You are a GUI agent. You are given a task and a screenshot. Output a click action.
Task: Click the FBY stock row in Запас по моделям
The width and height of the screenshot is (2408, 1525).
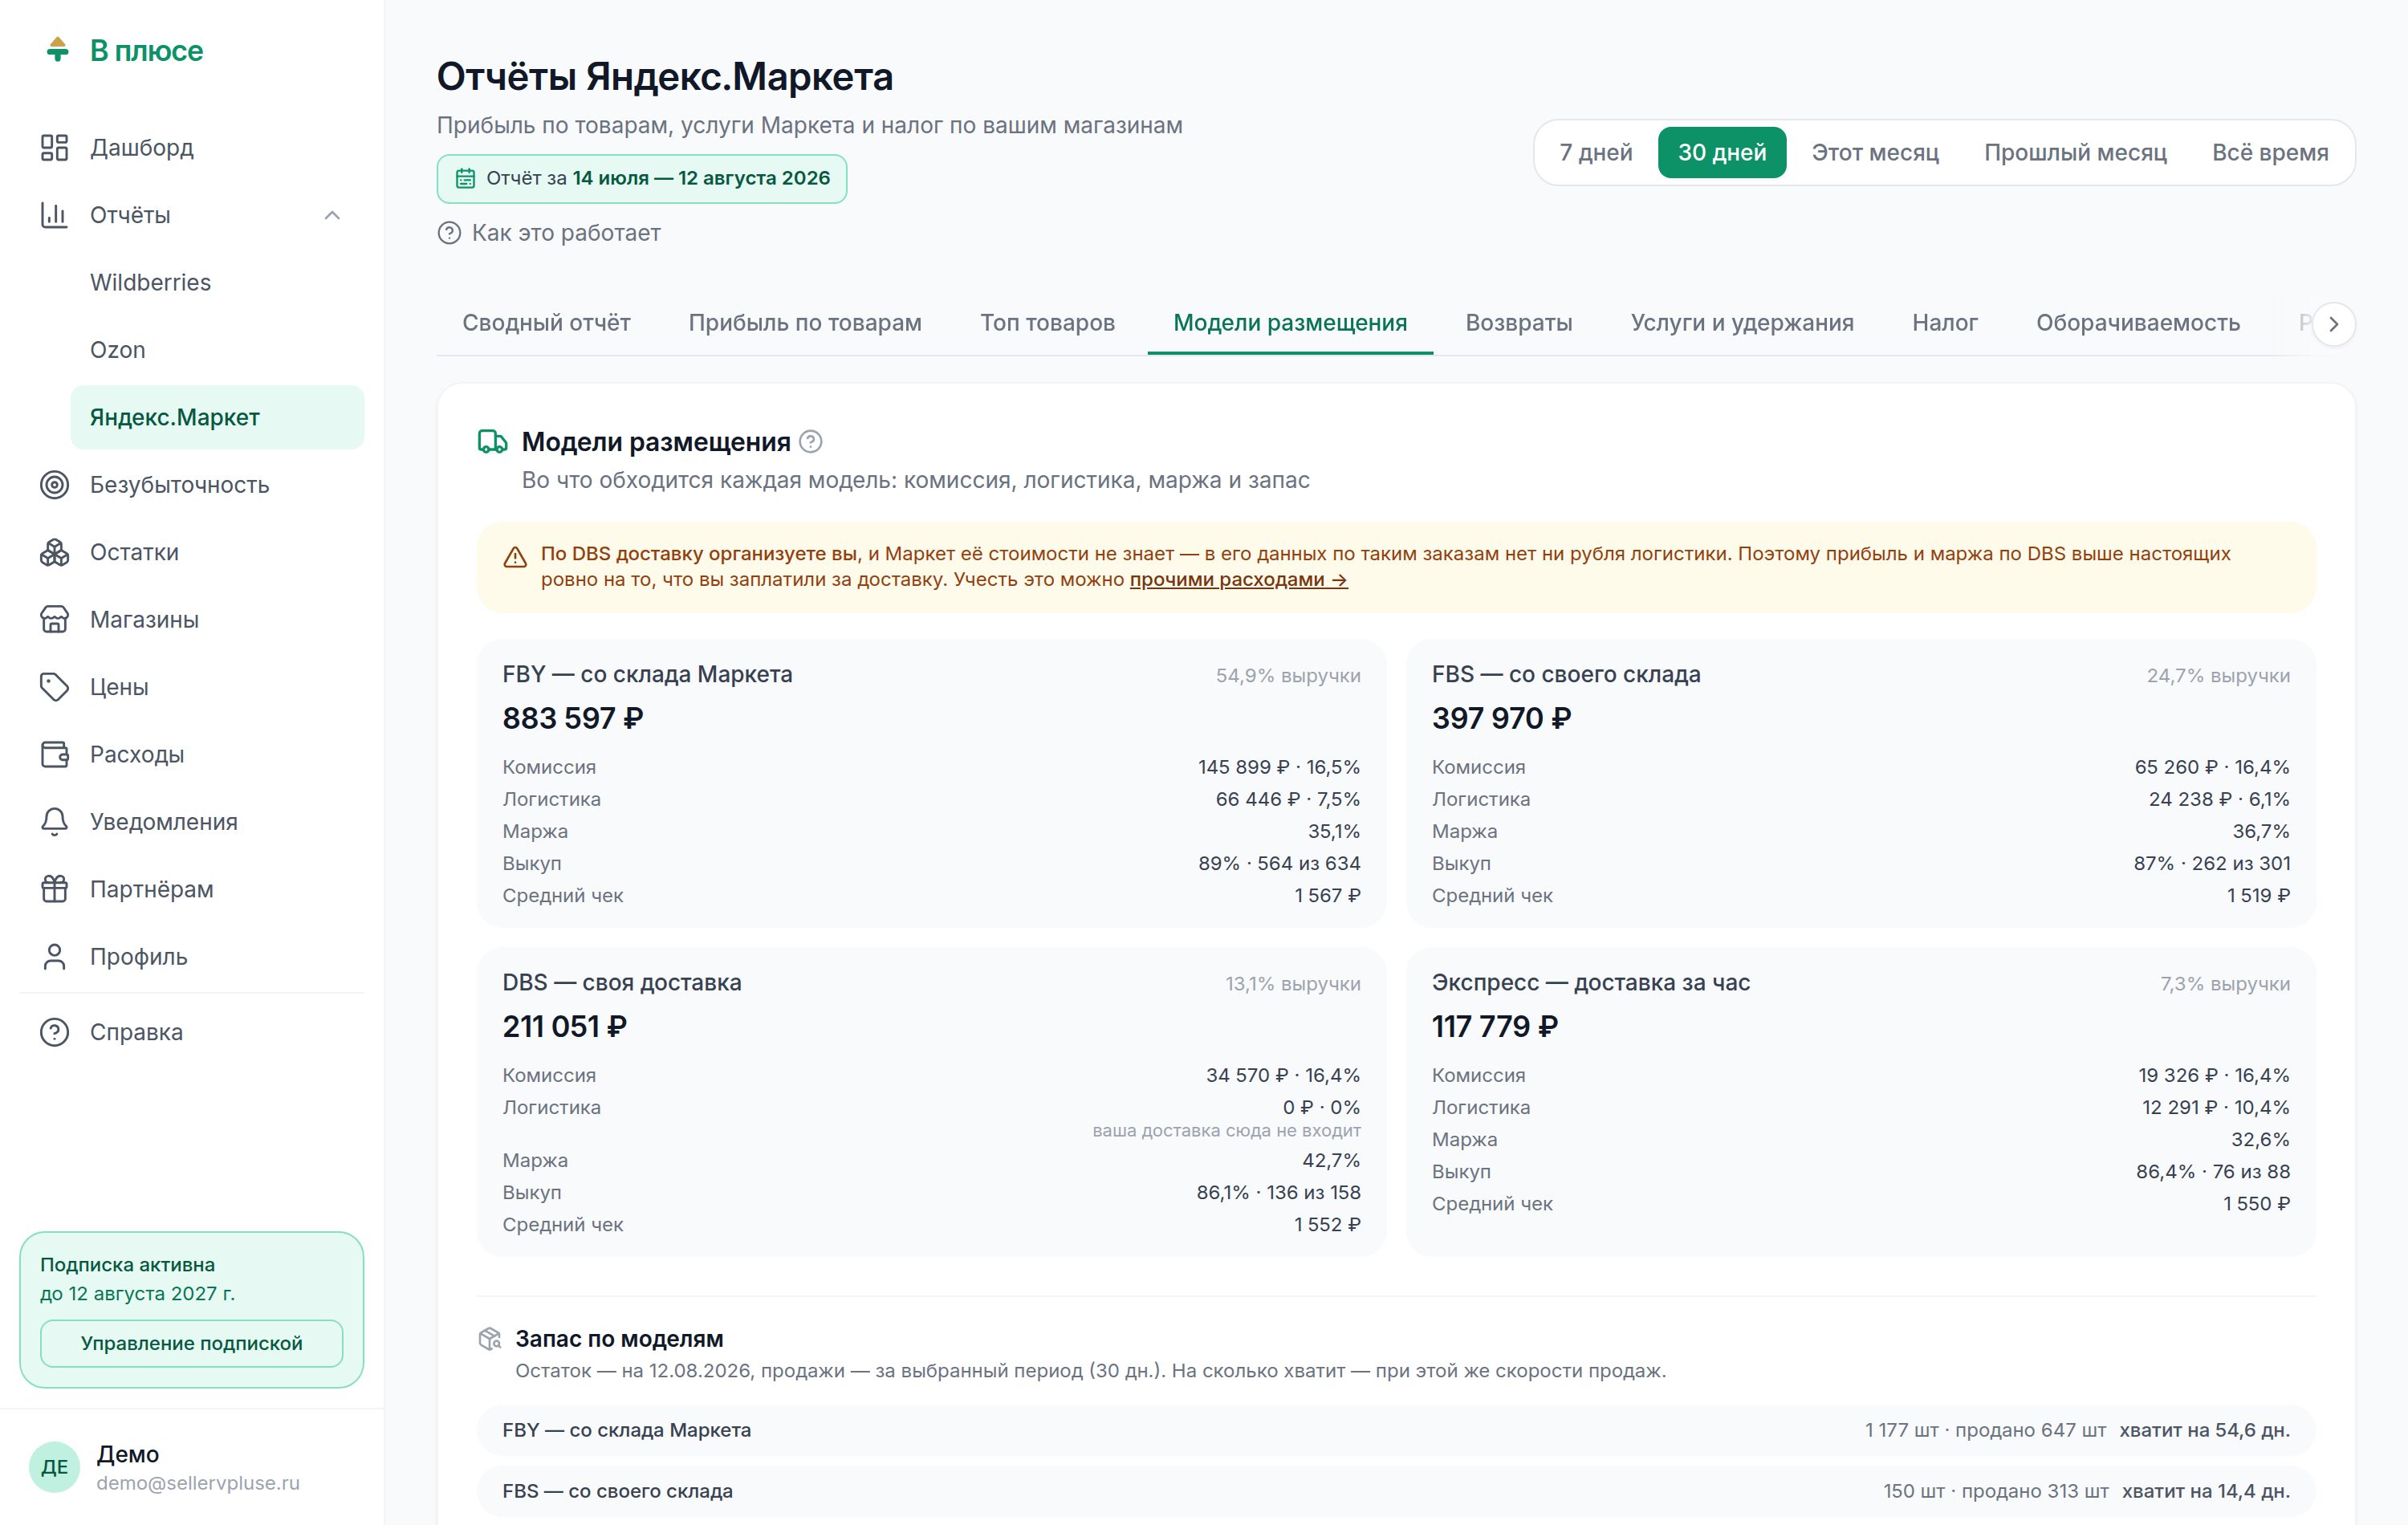pyautogui.click(x=1396, y=1430)
